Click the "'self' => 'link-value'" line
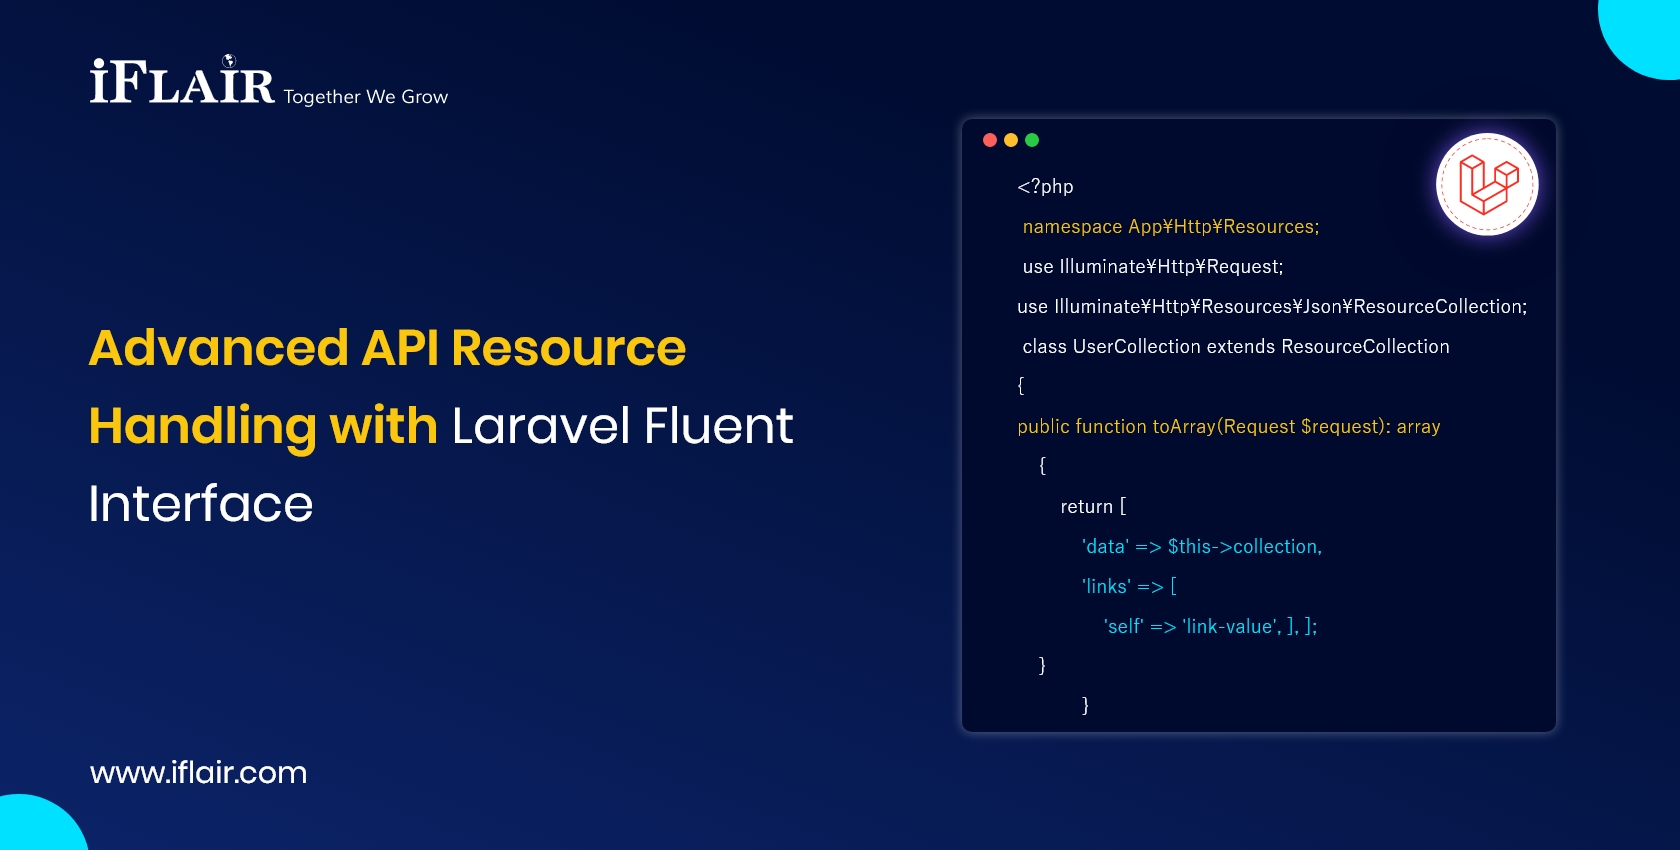The height and width of the screenshot is (850, 1680). coord(1210,627)
